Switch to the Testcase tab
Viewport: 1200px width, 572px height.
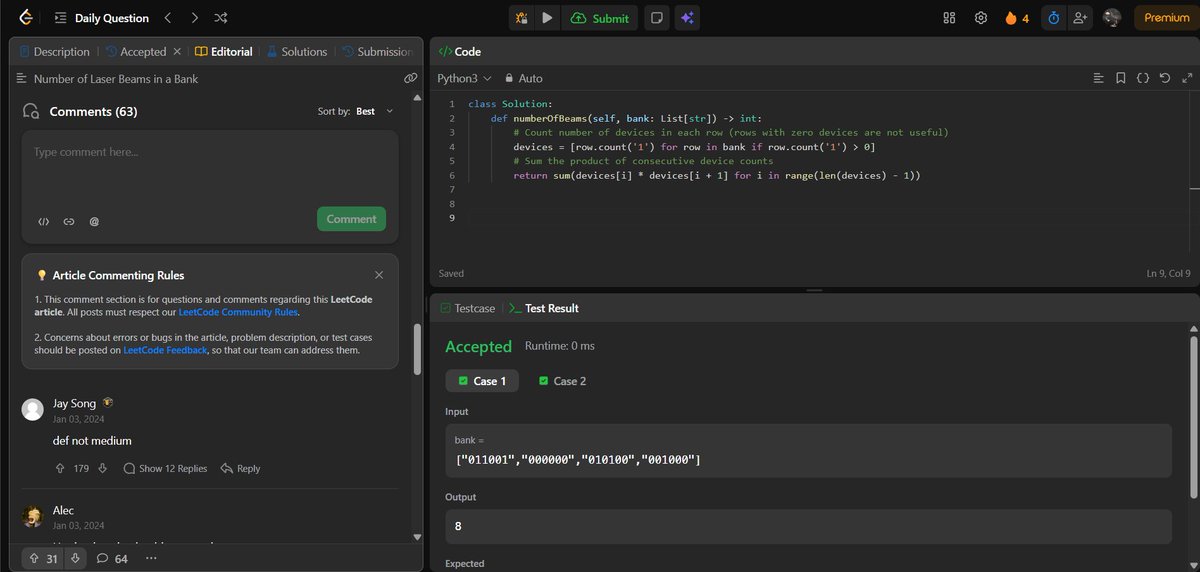468,308
